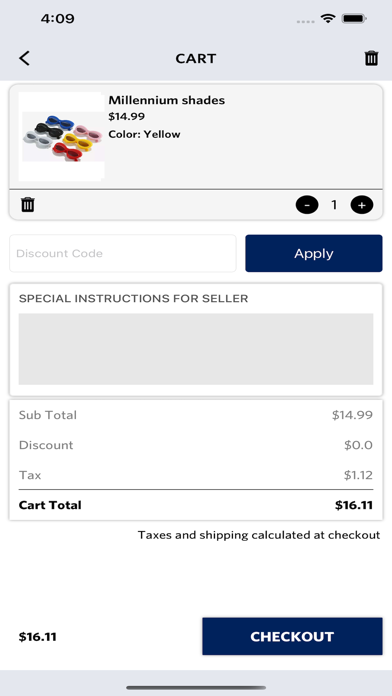Open the Millennium shades product image
The width and height of the screenshot is (392, 696).
62,136
